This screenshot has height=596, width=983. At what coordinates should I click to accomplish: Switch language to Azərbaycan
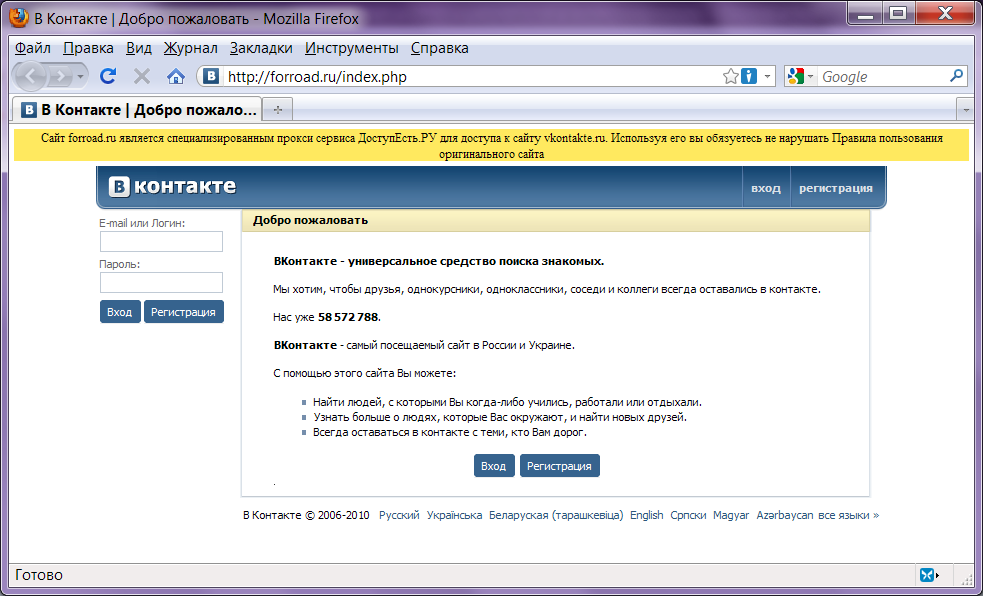coord(785,515)
